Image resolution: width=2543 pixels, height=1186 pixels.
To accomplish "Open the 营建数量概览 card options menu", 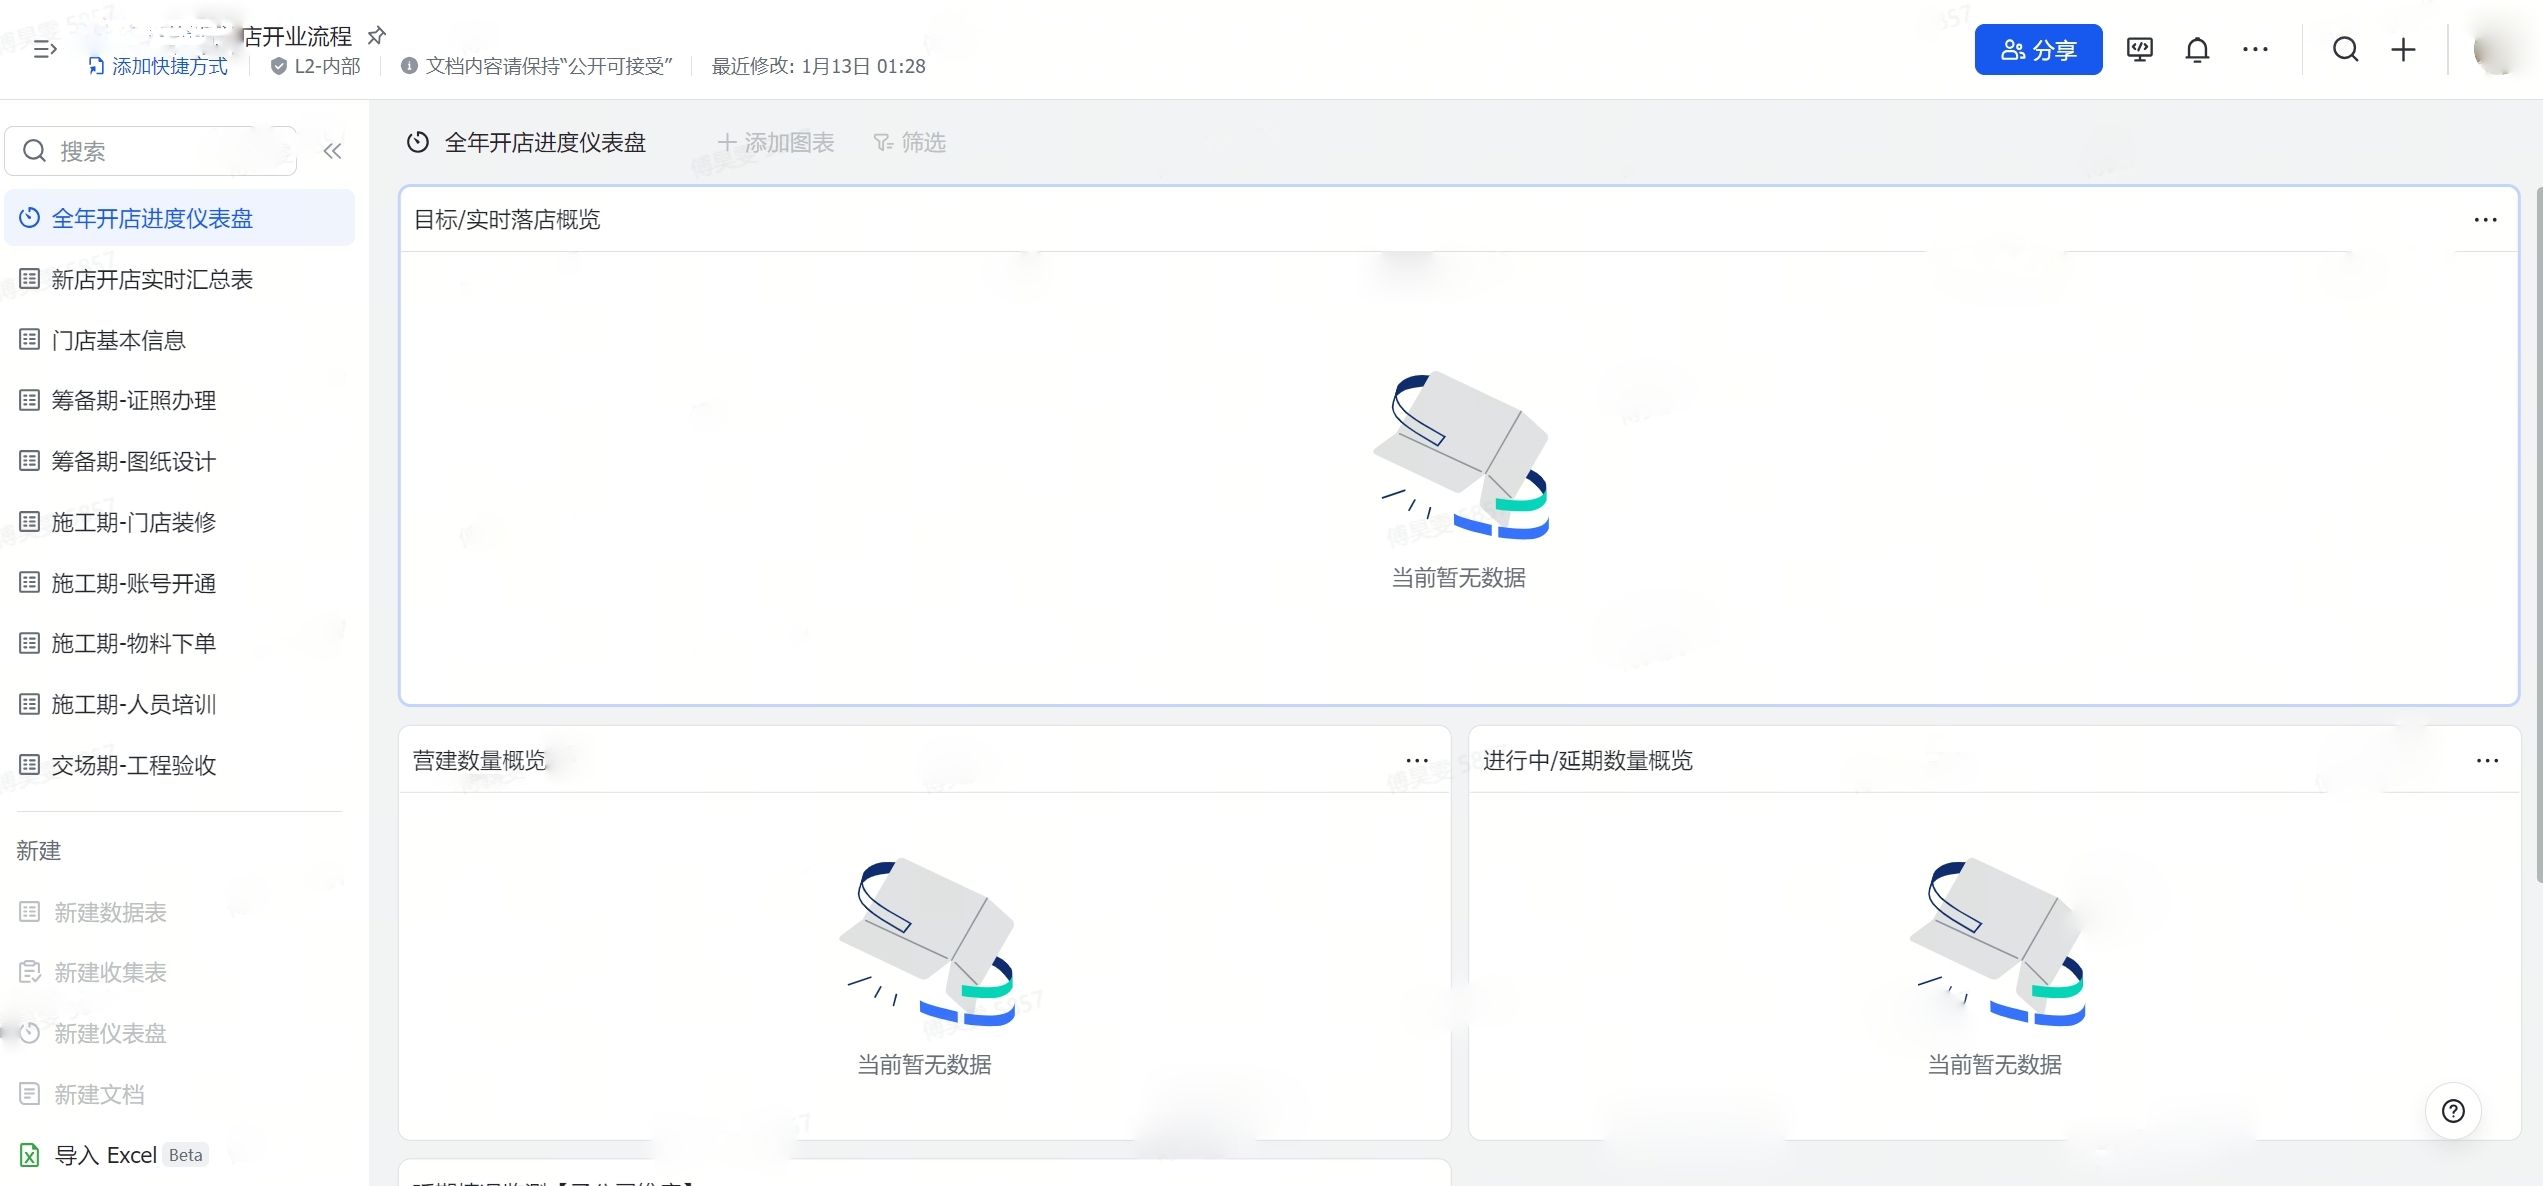I will tap(1416, 761).
